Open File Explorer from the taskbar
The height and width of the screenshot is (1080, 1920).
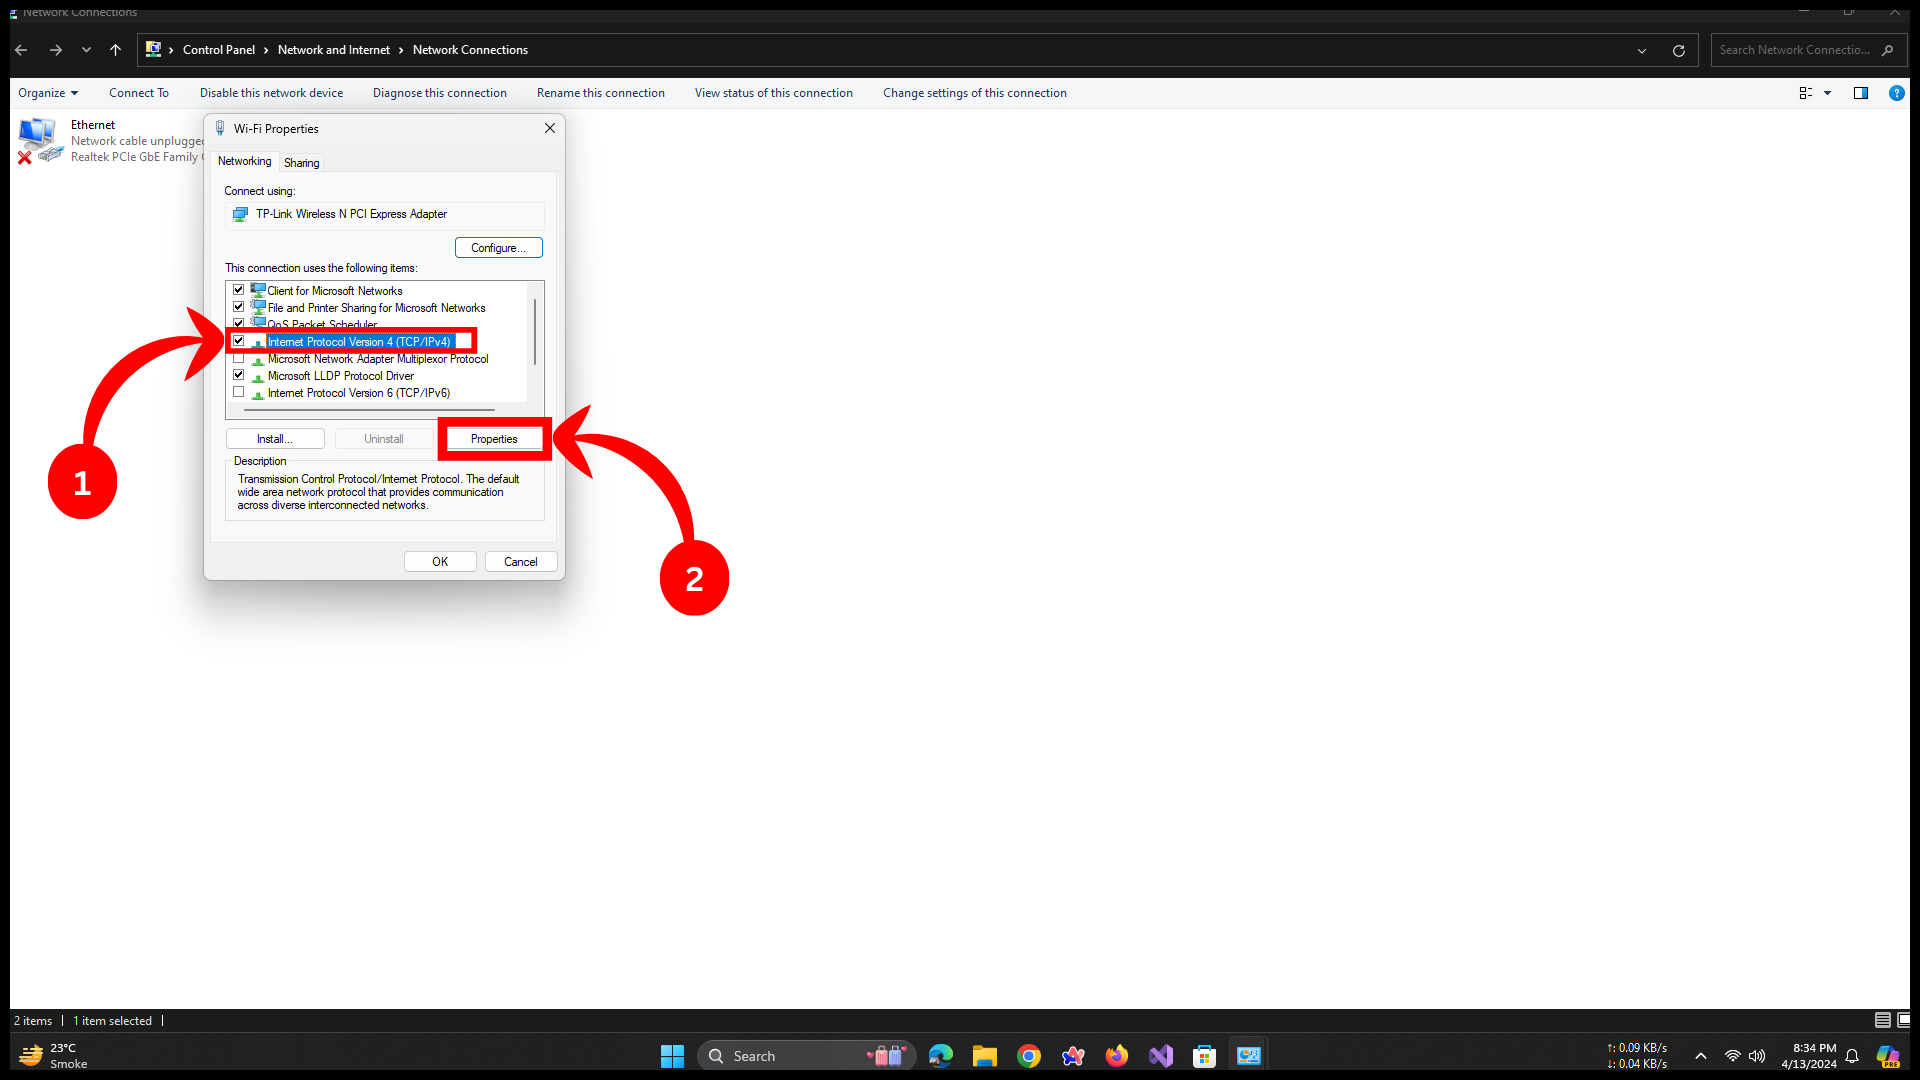[985, 1056]
